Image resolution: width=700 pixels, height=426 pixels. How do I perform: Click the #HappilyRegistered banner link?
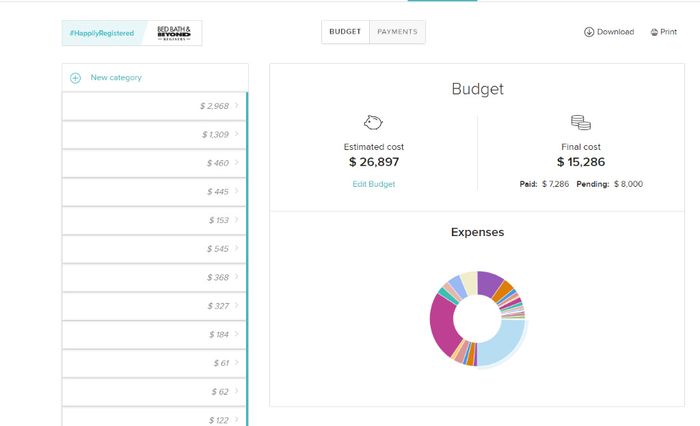102,33
